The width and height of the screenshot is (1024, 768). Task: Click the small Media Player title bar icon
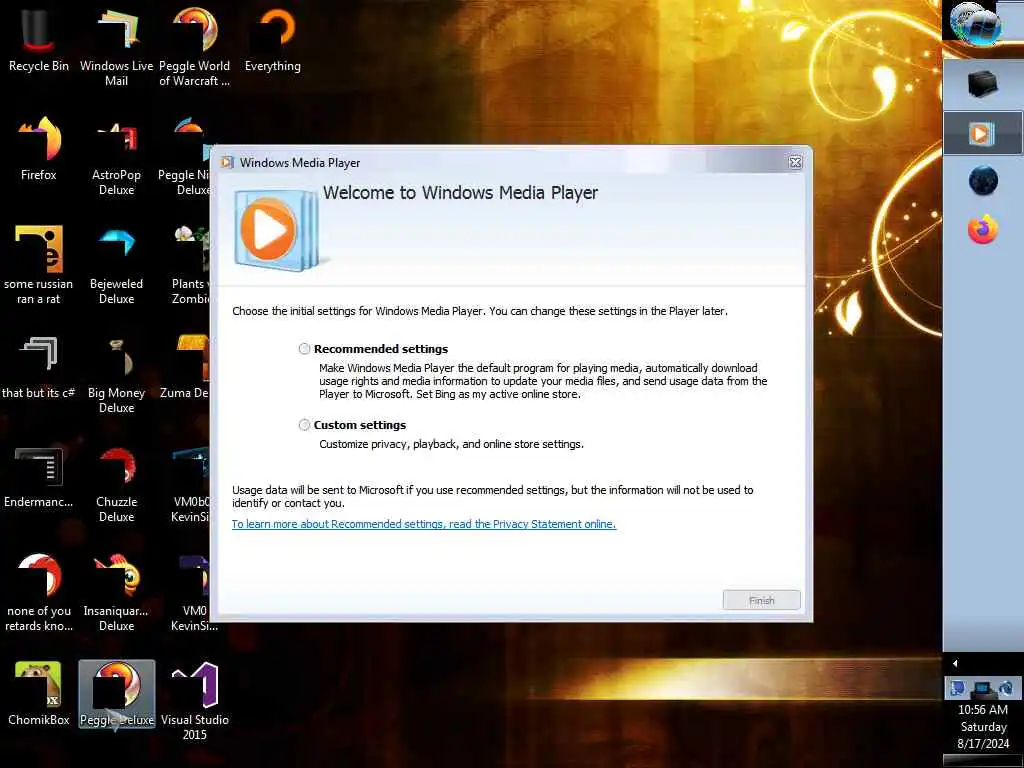click(x=227, y=162)
